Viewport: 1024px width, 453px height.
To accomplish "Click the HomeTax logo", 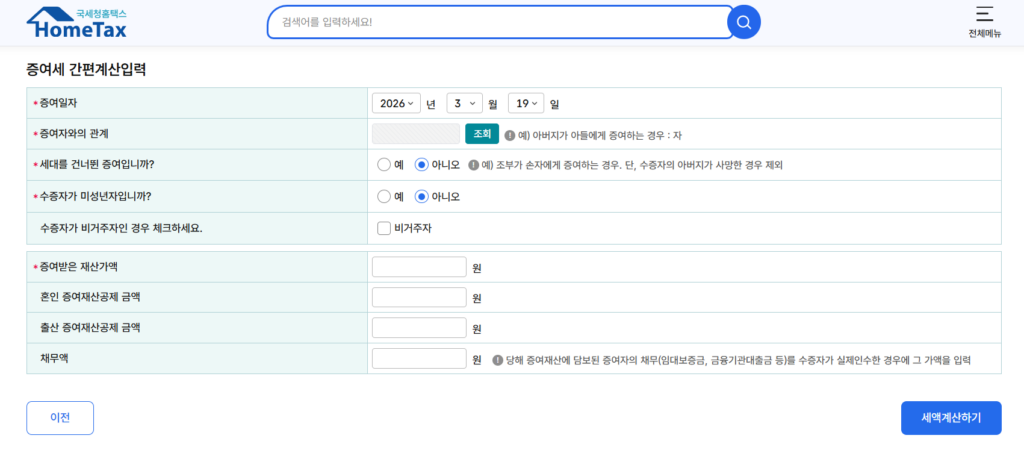I will (76, 23).
